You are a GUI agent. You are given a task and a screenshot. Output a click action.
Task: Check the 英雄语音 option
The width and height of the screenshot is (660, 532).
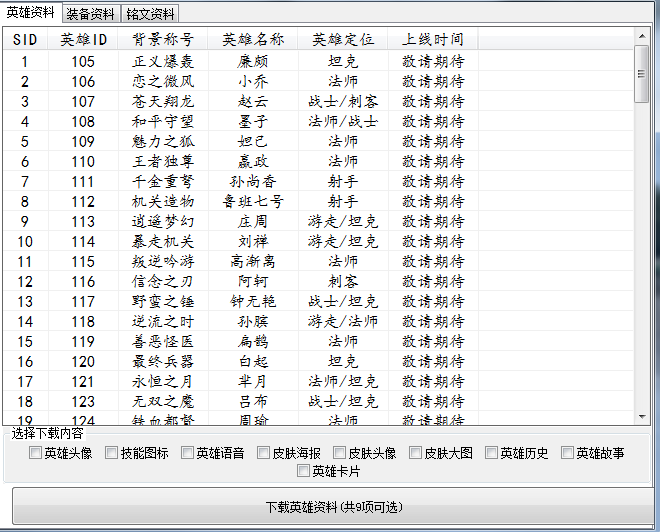pos(188,453)
